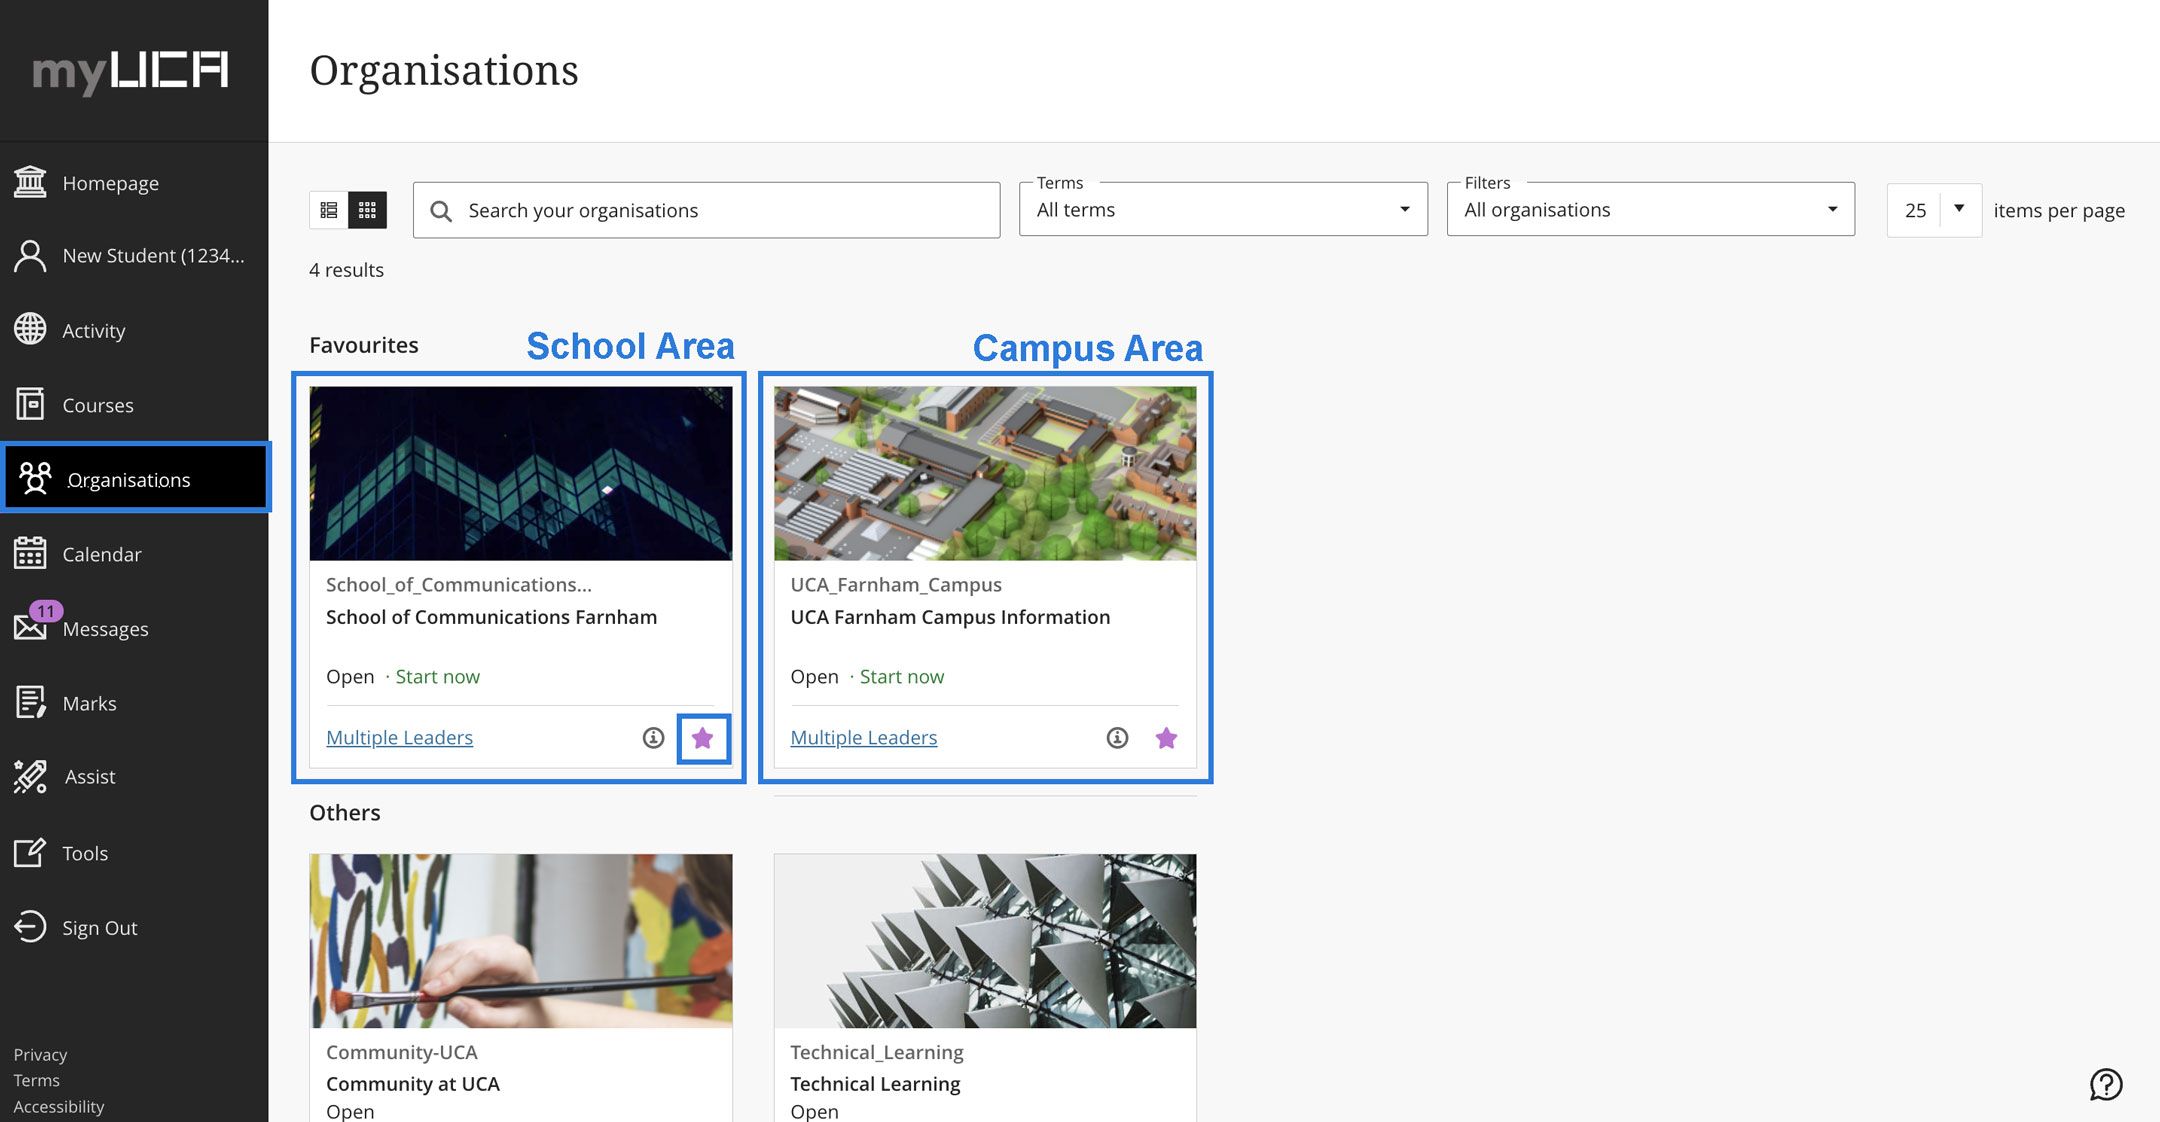The image size is (2160, 1122).
Task: Switch to grid view for organisations
Action: [x=367, y=210]
